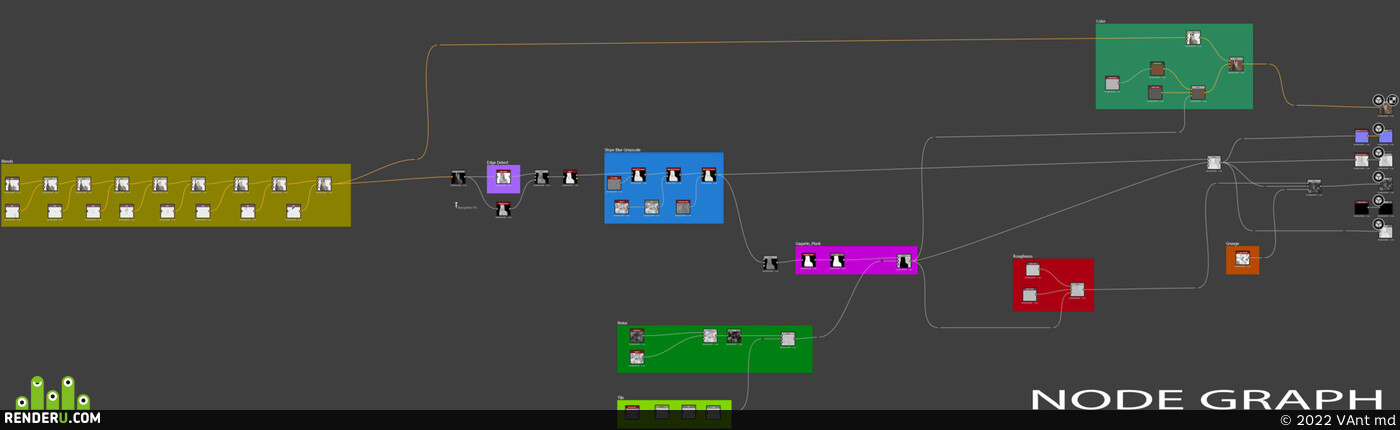
Task: Click the last blend node in Blends frame
Action: [324, 184]
